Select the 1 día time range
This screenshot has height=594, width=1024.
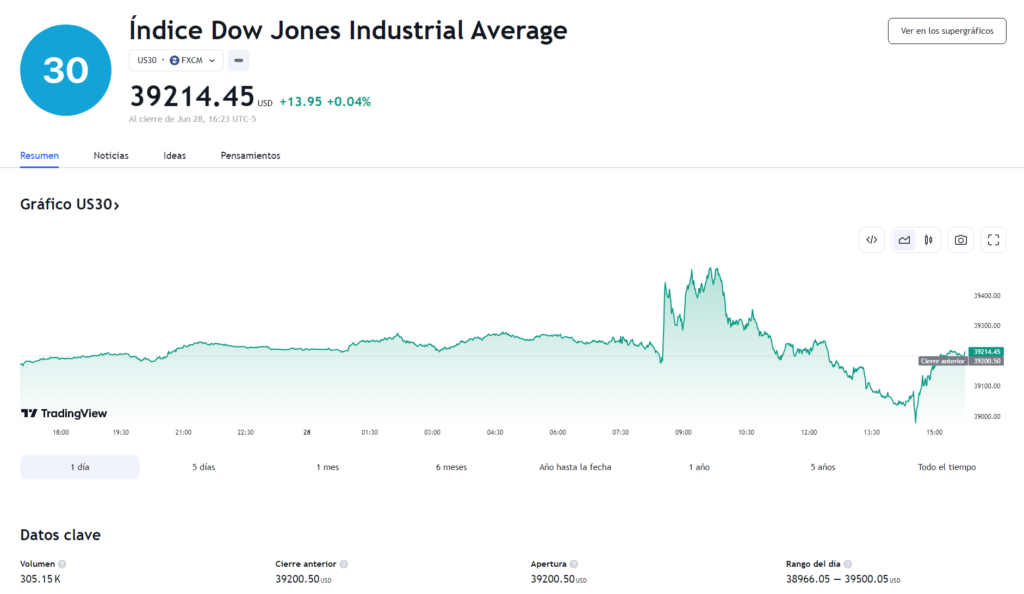[x=80, y=467]
